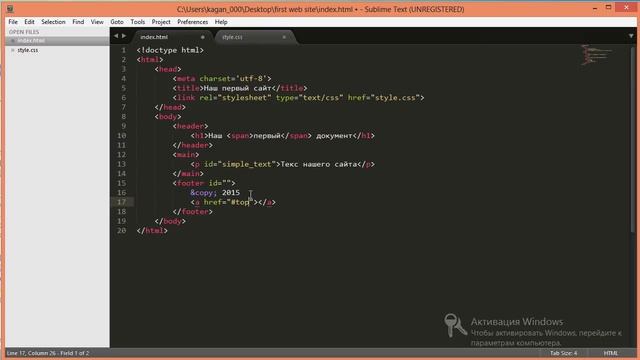
Task: Click the word 'первый' inside span
Action: pos(267,136)
